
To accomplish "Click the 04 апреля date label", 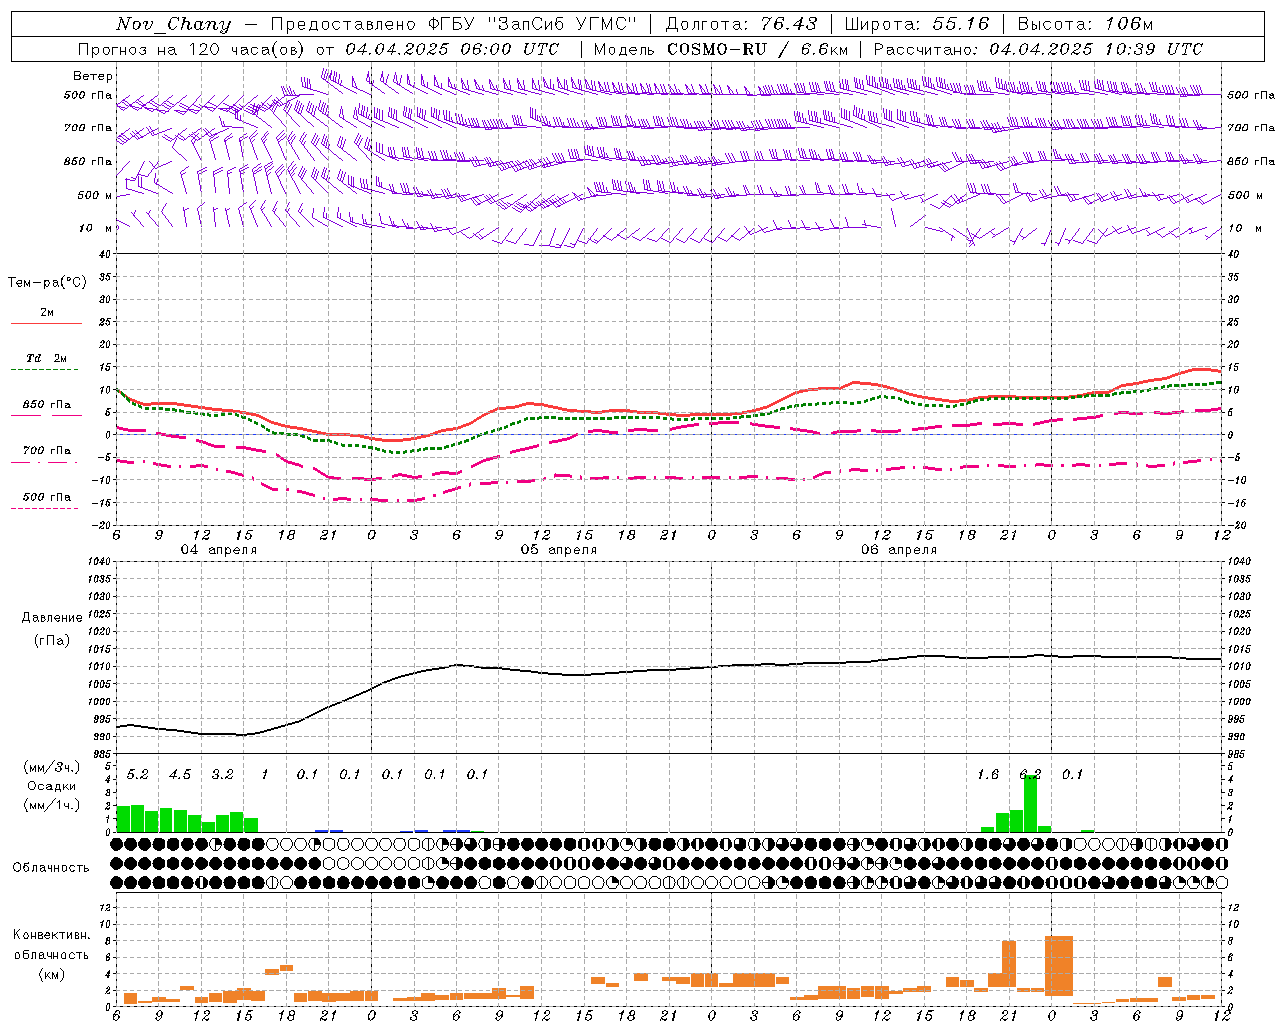I will tap(218, 550).
